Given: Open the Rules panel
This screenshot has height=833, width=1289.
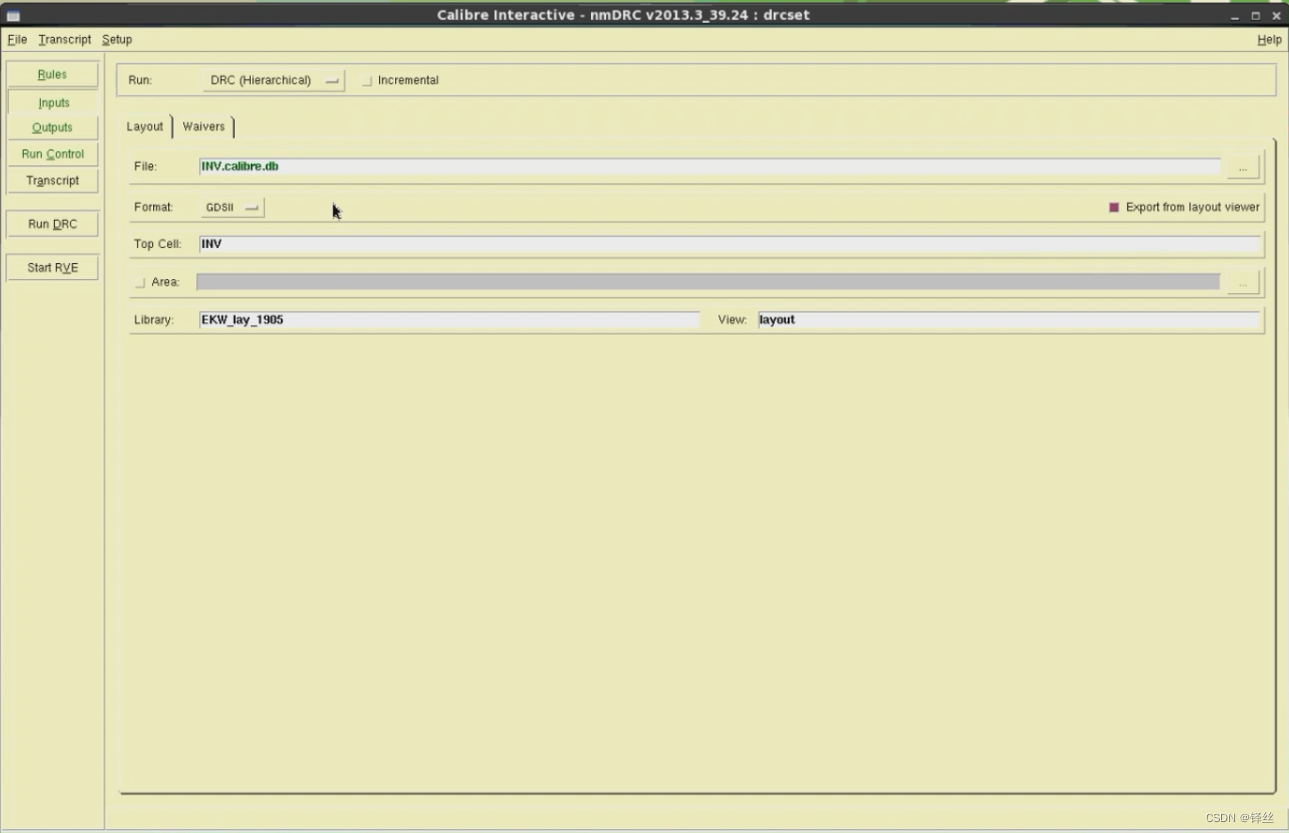Looking at the screenshot, I should [52, 75].
